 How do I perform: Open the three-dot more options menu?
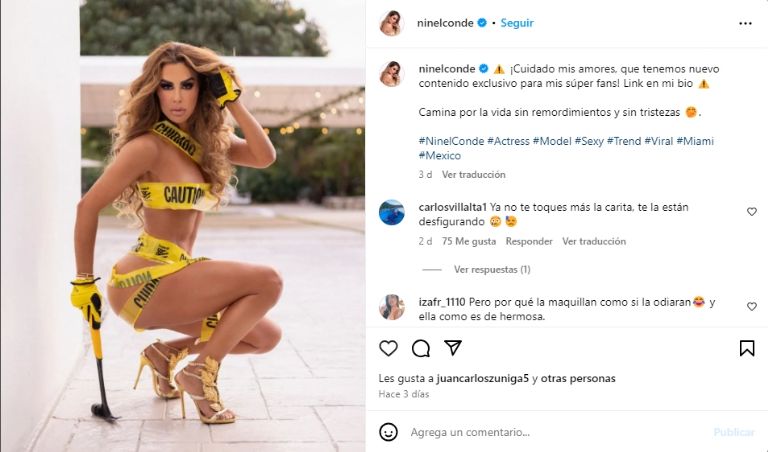pos(745,24)
